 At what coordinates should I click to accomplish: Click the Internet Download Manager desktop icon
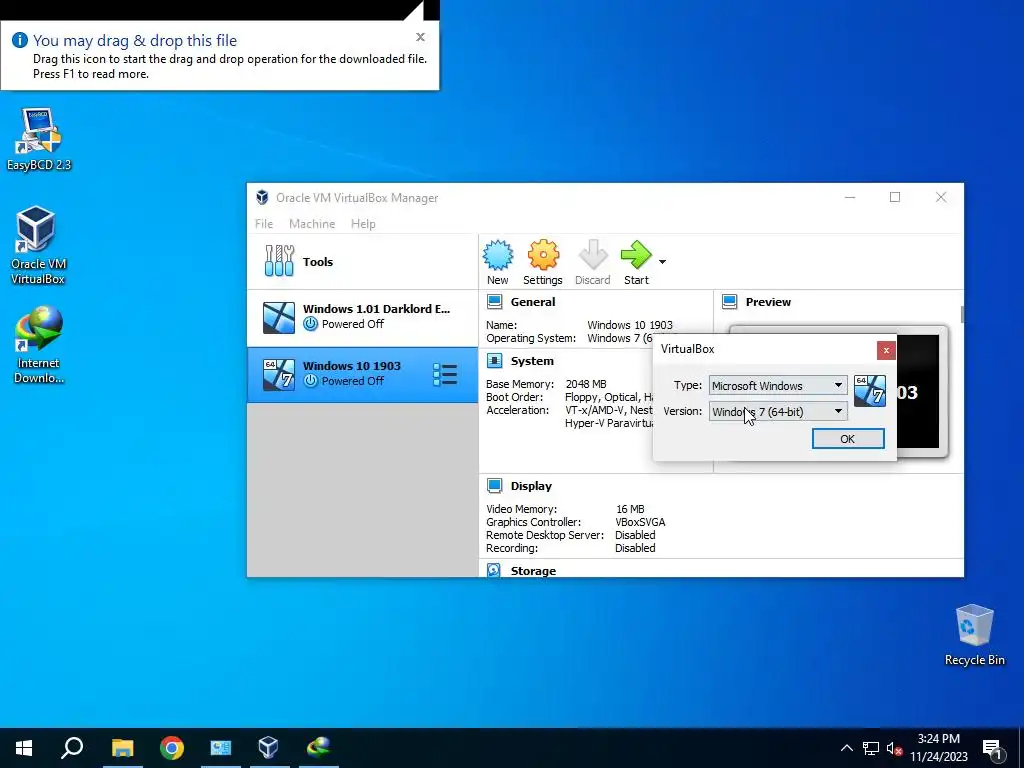click(x=39, y=345)
